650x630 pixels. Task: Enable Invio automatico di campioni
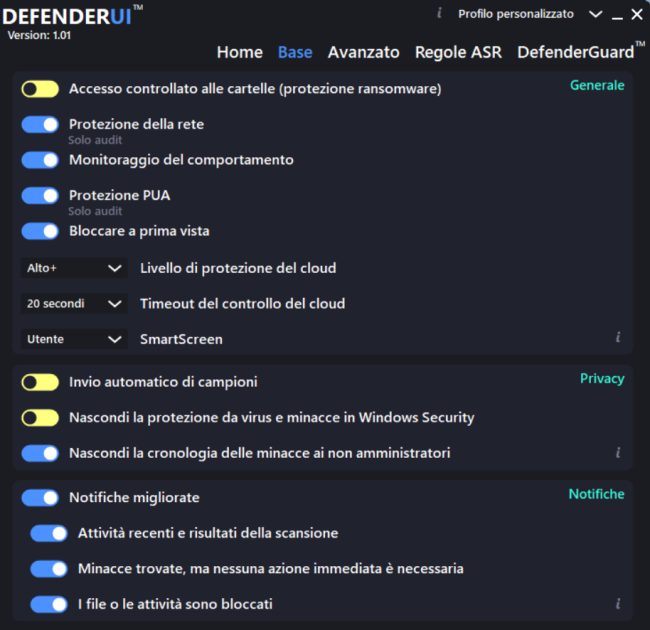click(x=40, y=382)
